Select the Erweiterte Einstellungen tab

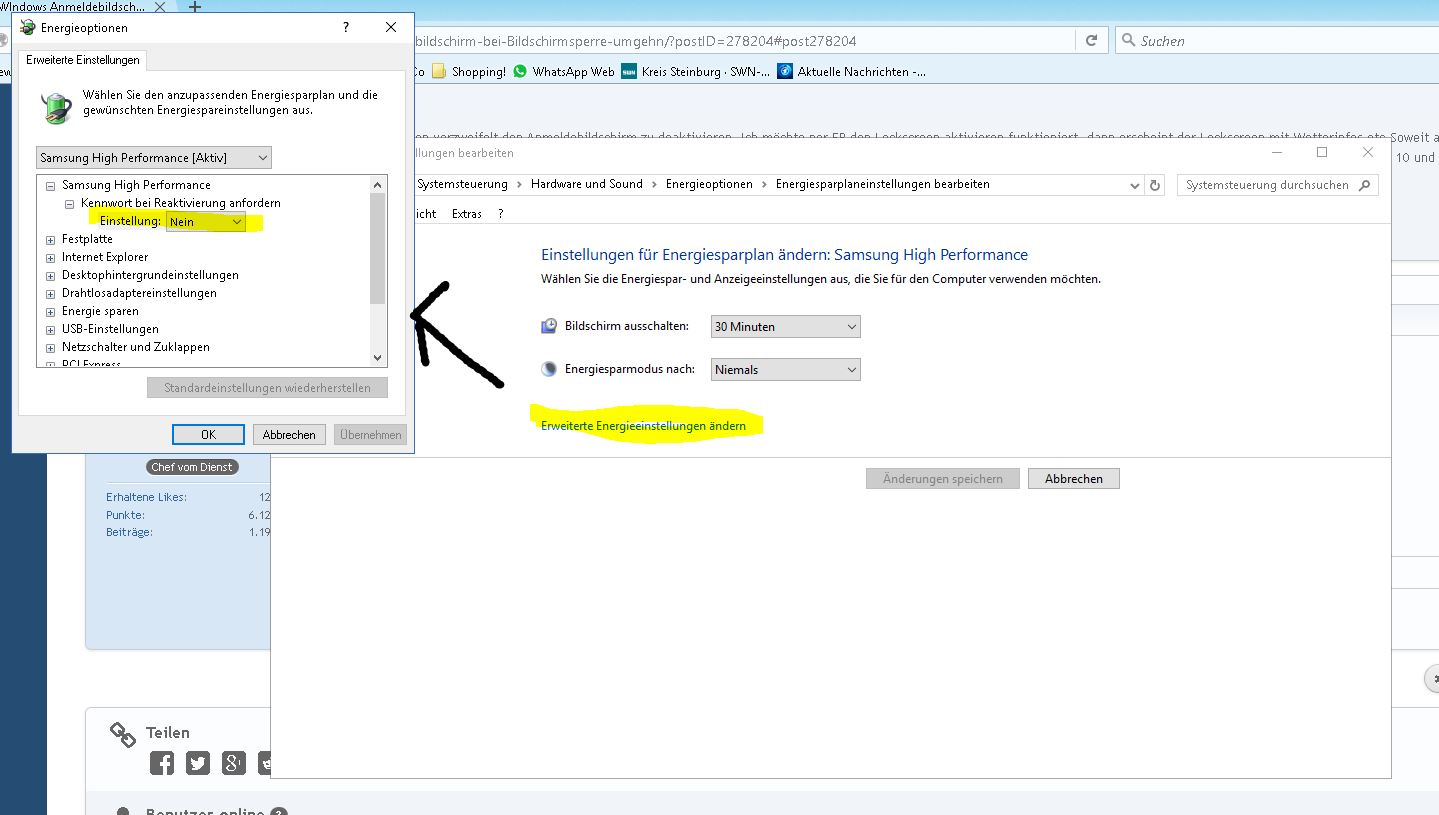[x=83, y=60]
